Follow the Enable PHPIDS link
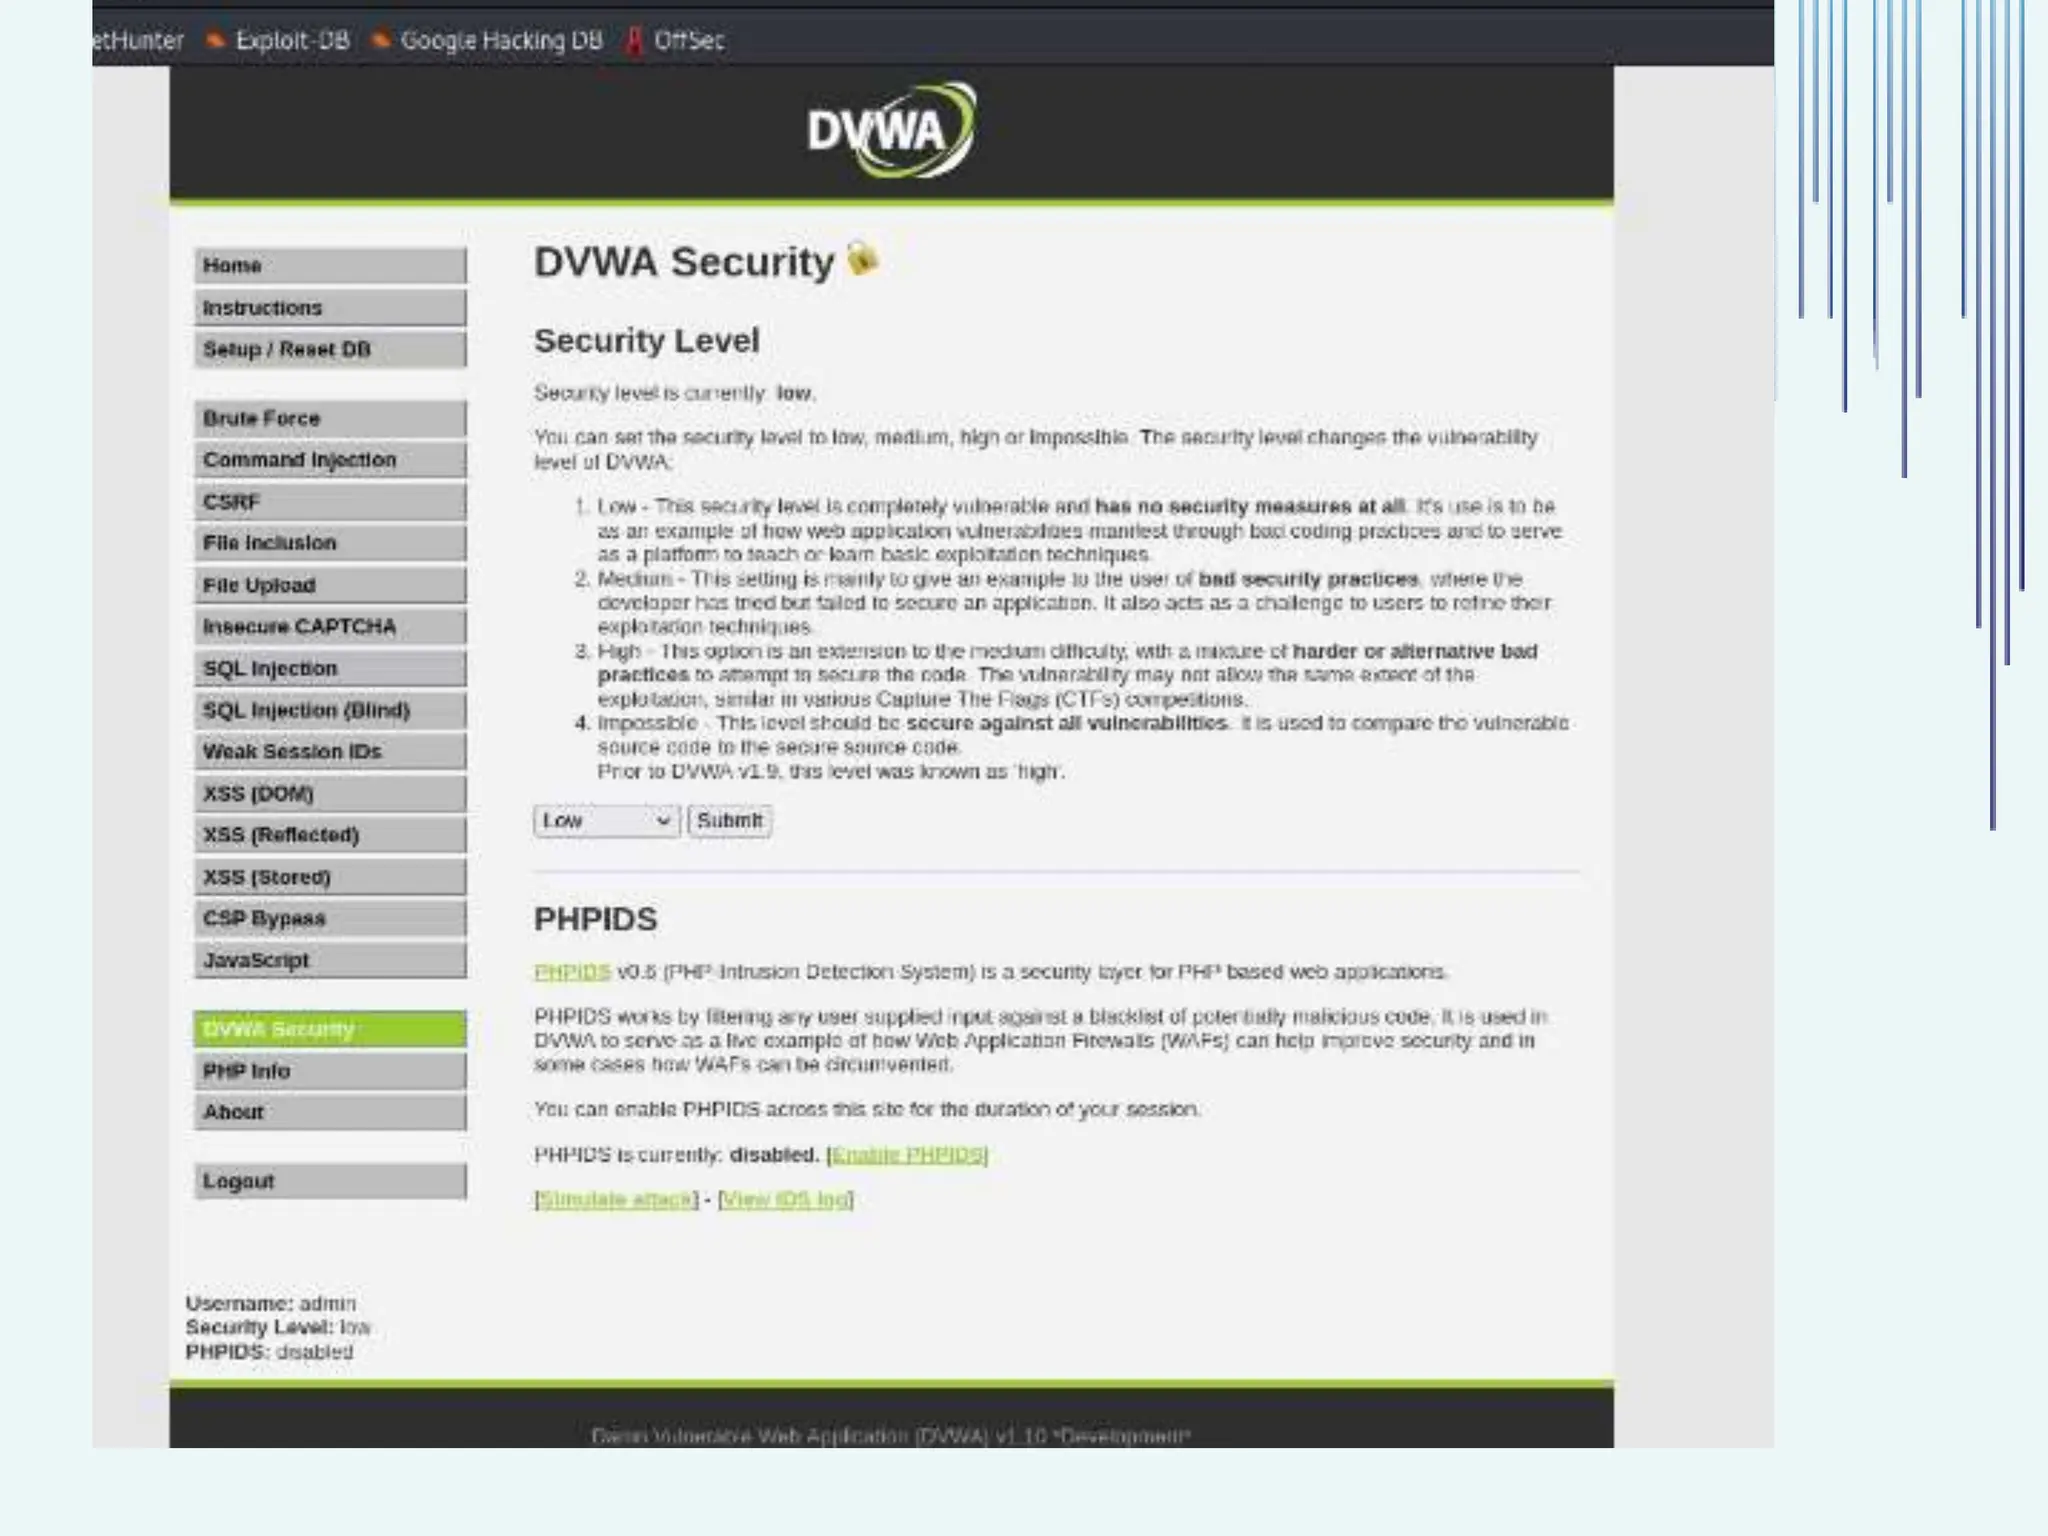 tap(908, 1155)
